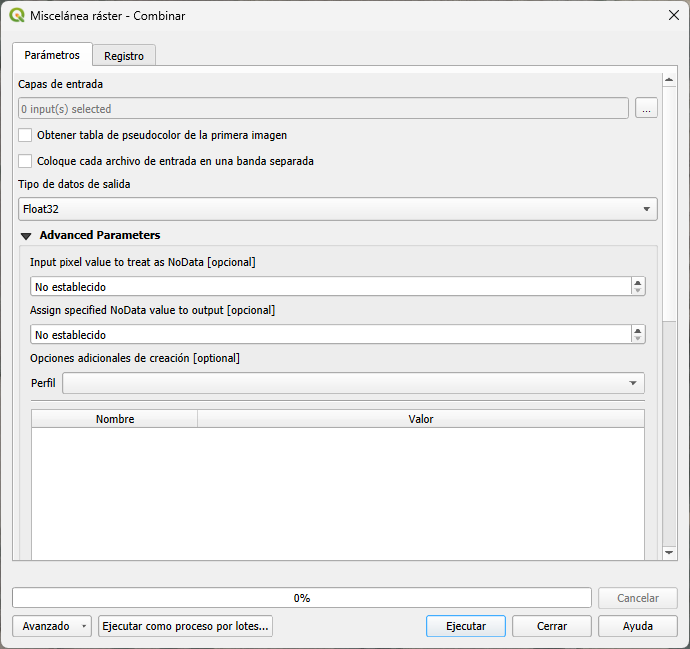Click the 0% progress bar
This screenshot has height=649, width=690.
tap(301, 598)
